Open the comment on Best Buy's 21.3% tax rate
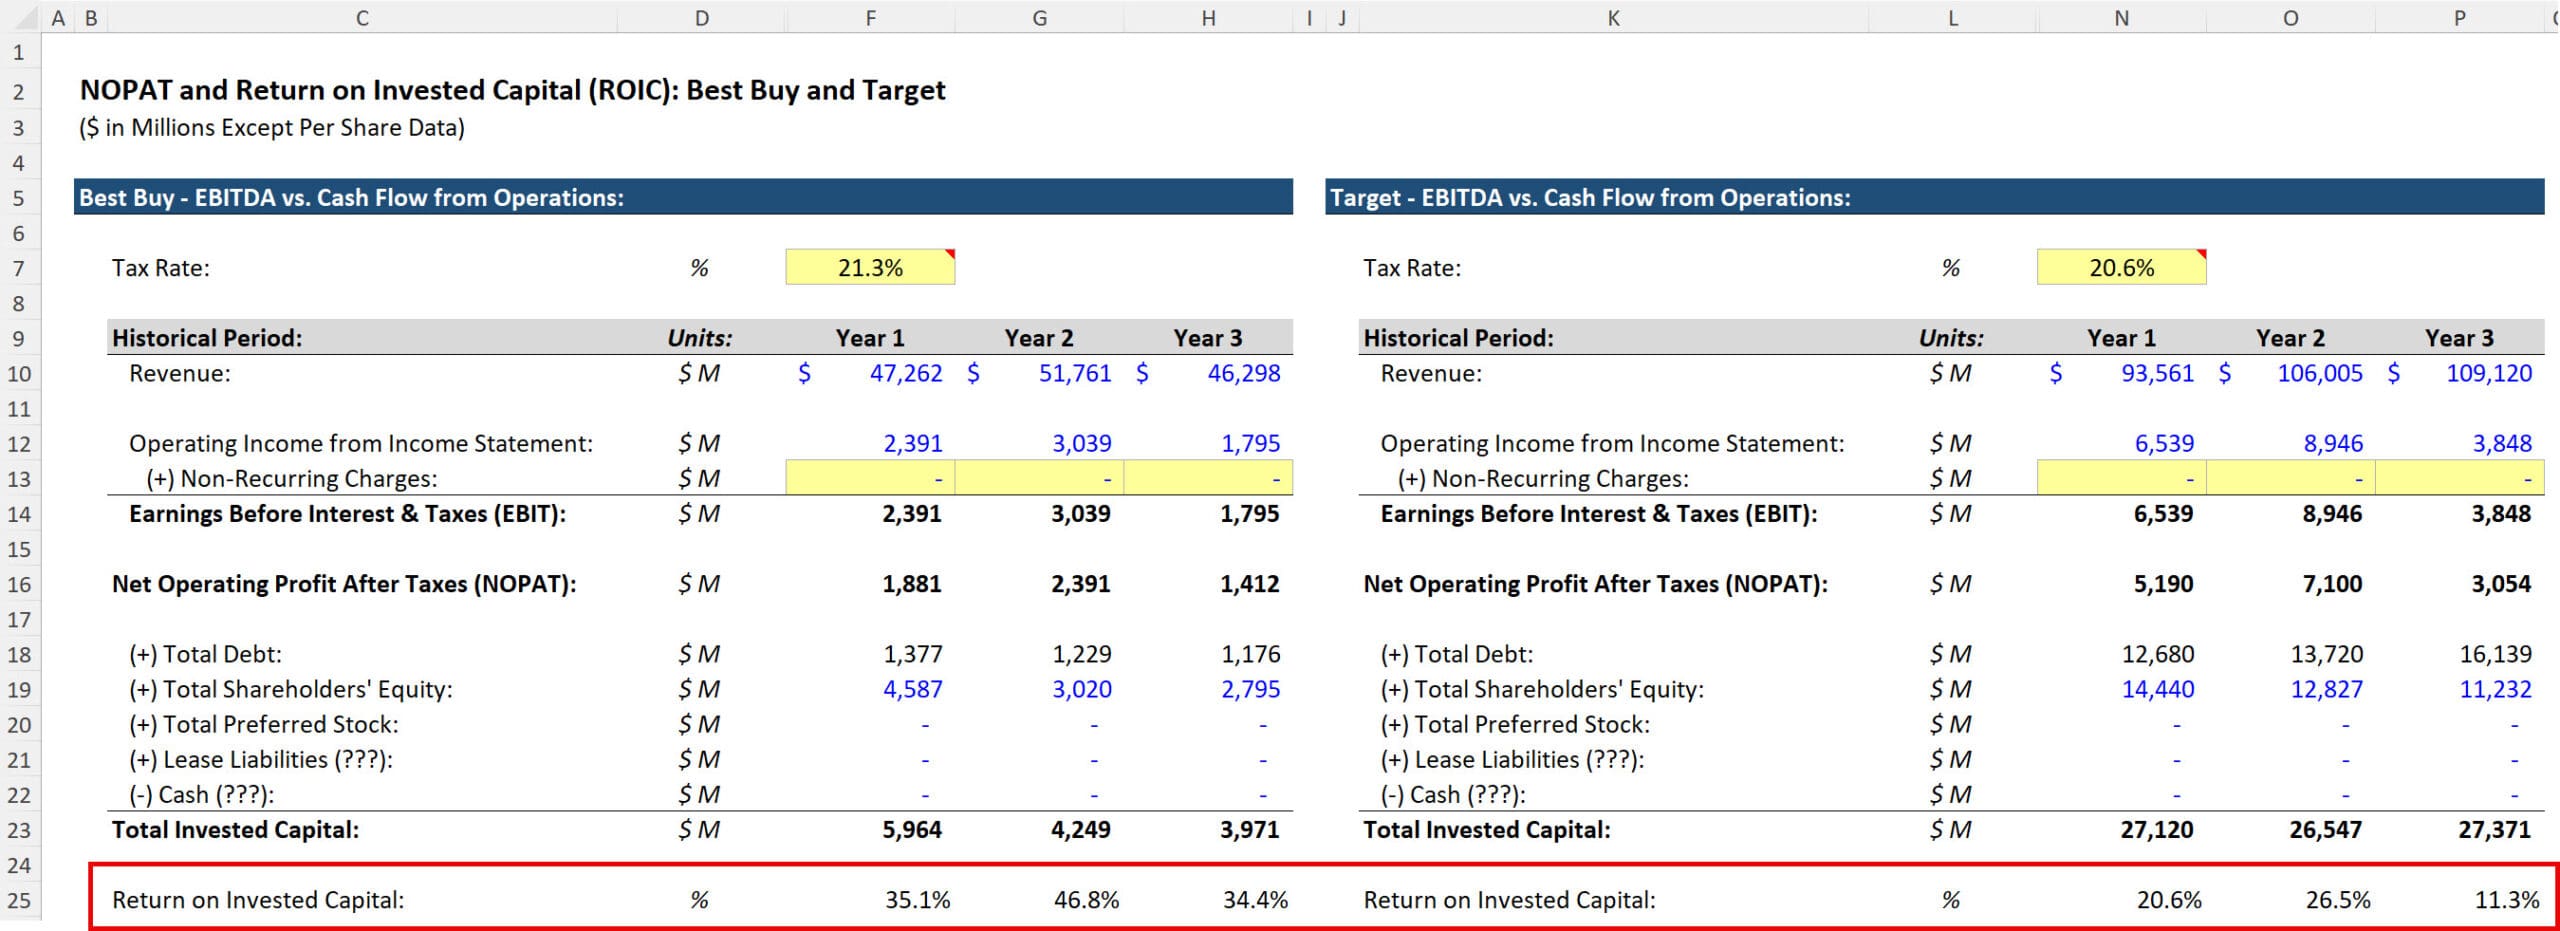The height and width of the screenshot is (931, 2560). pyautogui.click(x=946, y=254)
